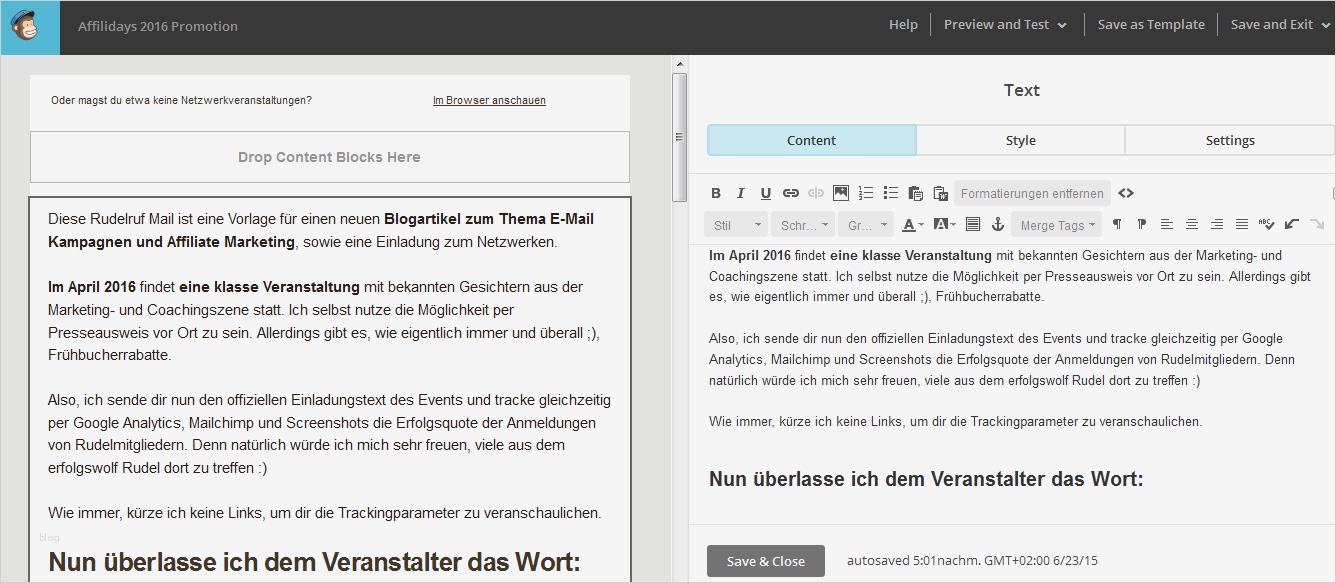The height and width of the screenshot is (583, 1336).
Task: Center align the text
Action: pyautogui.click(x=1192, y=225)
